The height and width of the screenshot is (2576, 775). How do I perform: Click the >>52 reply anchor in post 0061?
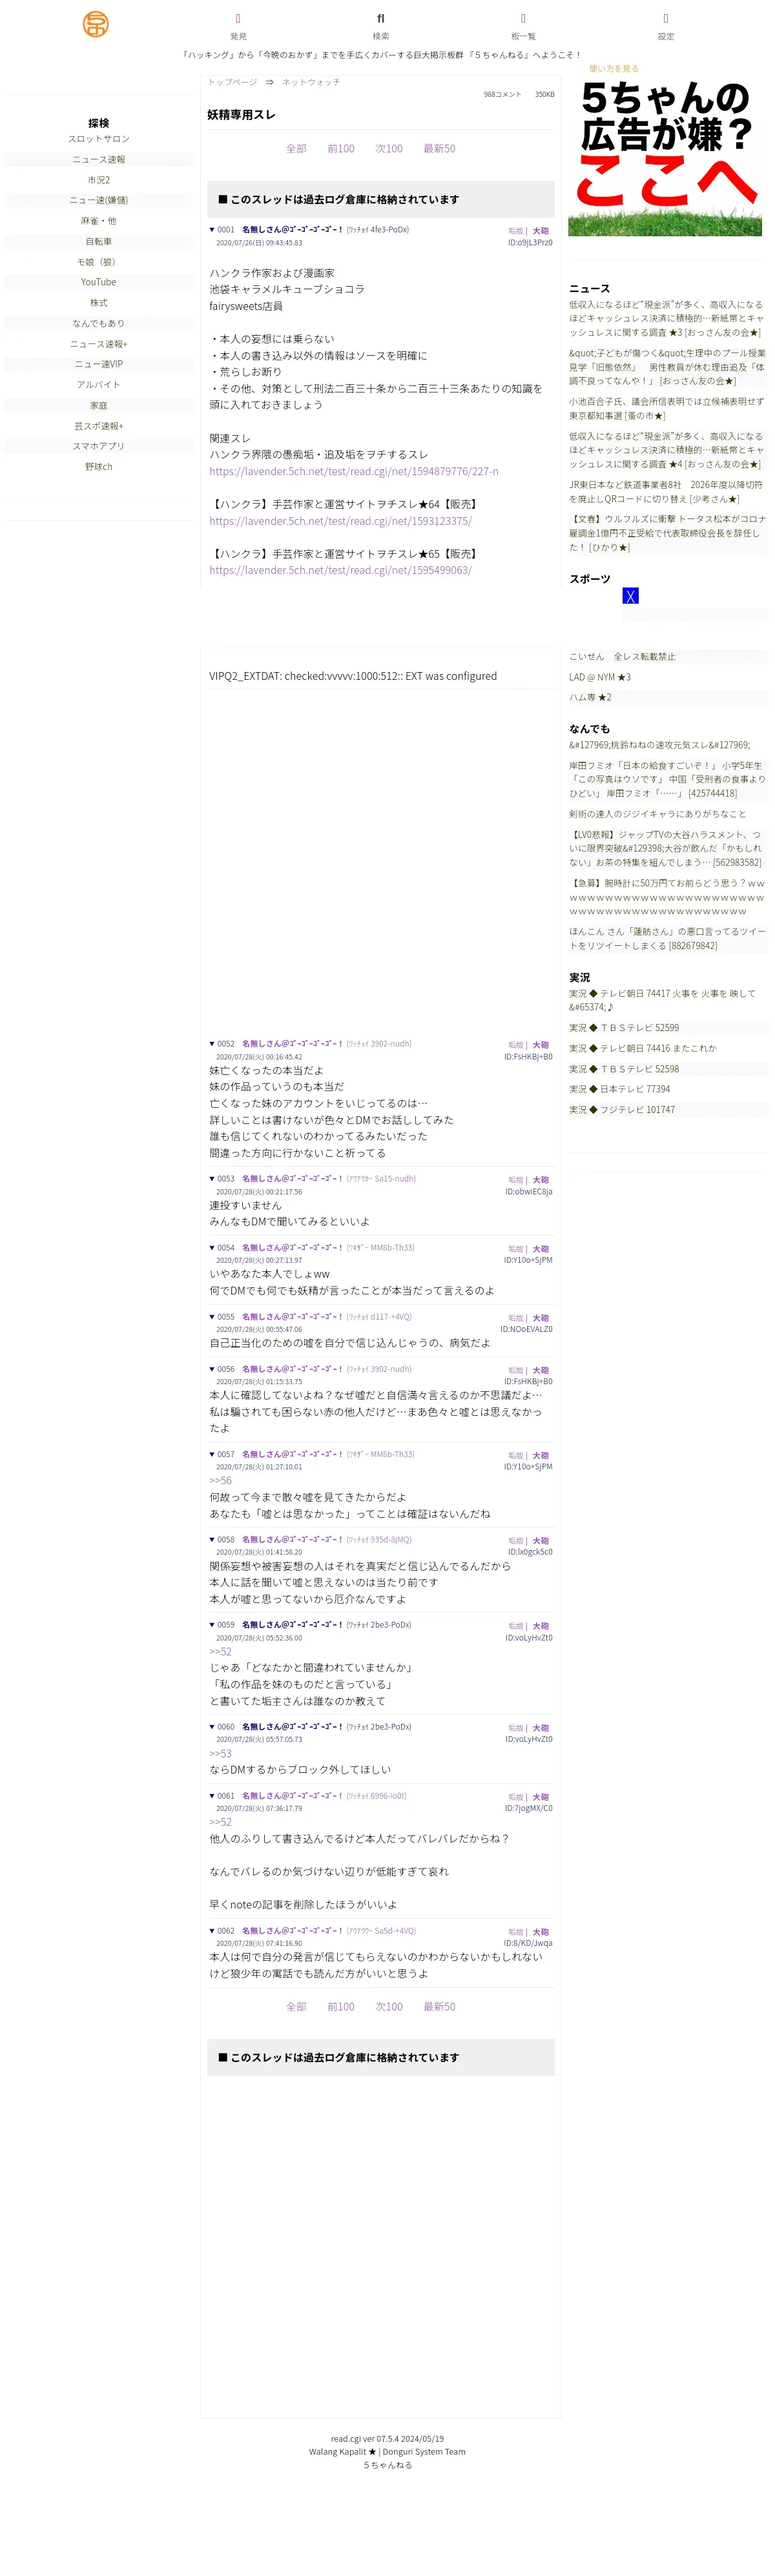click(x=220, y=1822)
